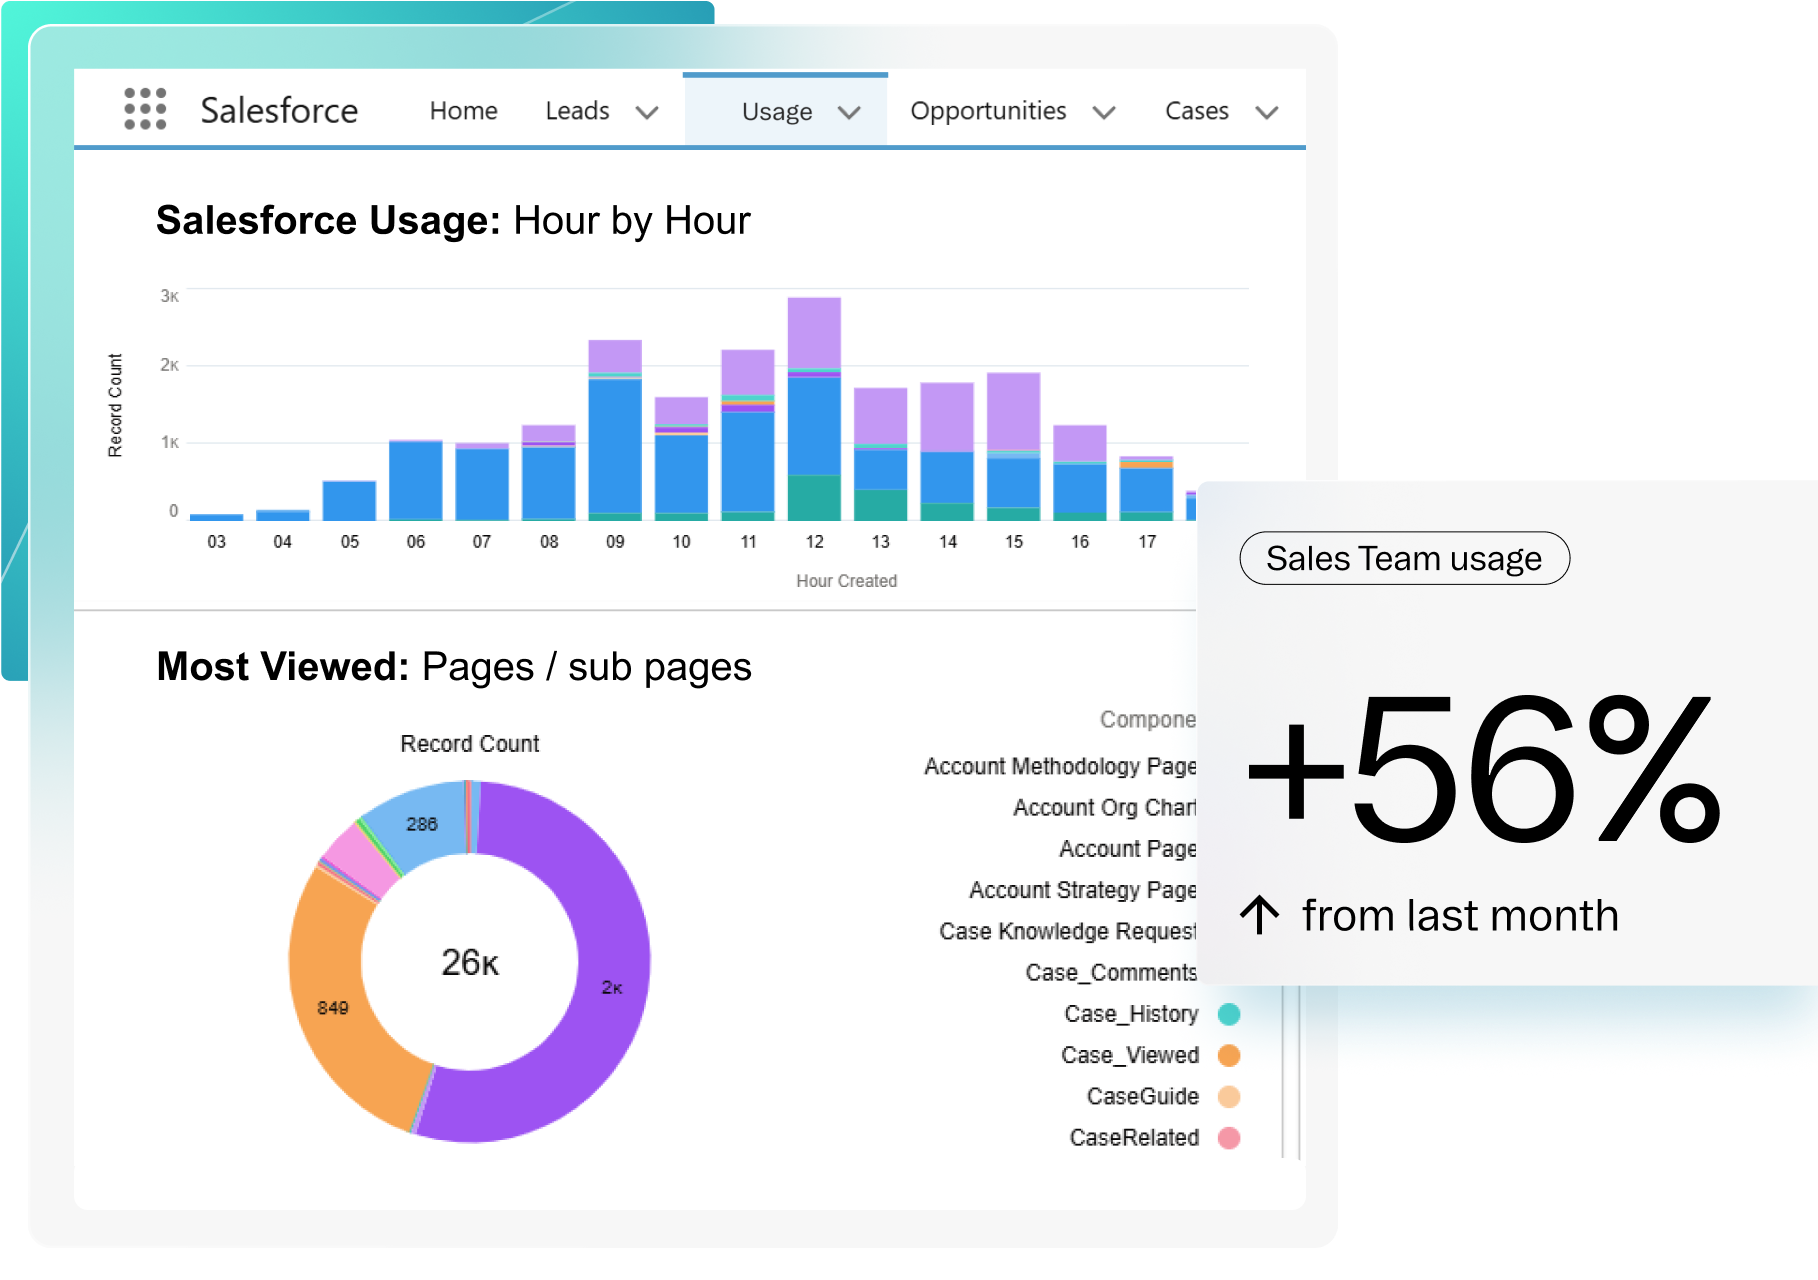
Task: Select the Case_History legend label
Action: pos(1131,1014)
